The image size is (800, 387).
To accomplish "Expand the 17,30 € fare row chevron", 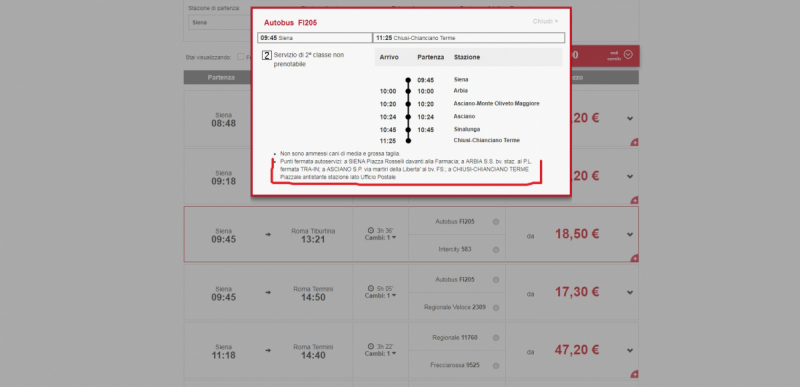I will [x=630, y=293].
